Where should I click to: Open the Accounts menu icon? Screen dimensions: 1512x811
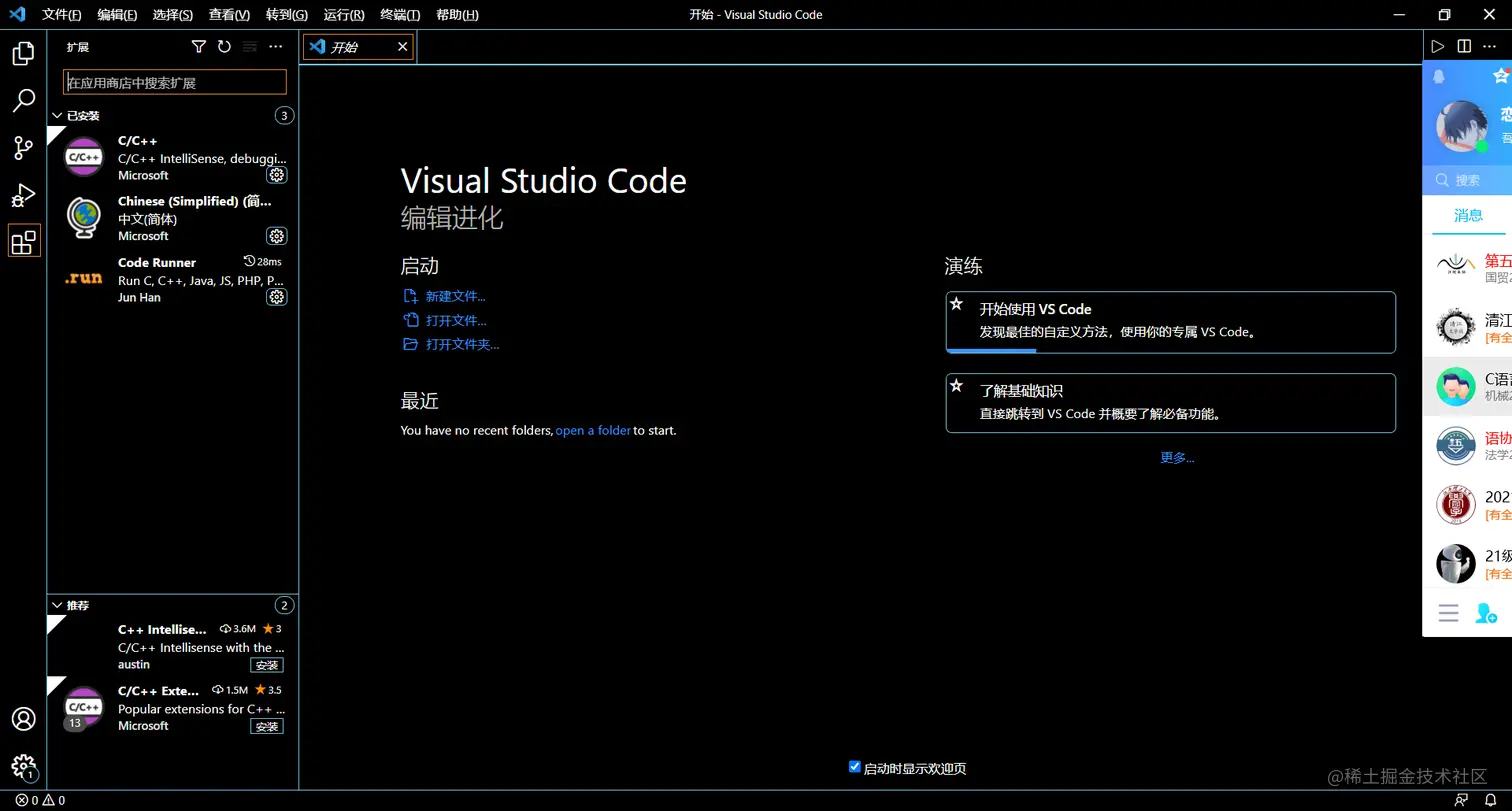point(23,719)
